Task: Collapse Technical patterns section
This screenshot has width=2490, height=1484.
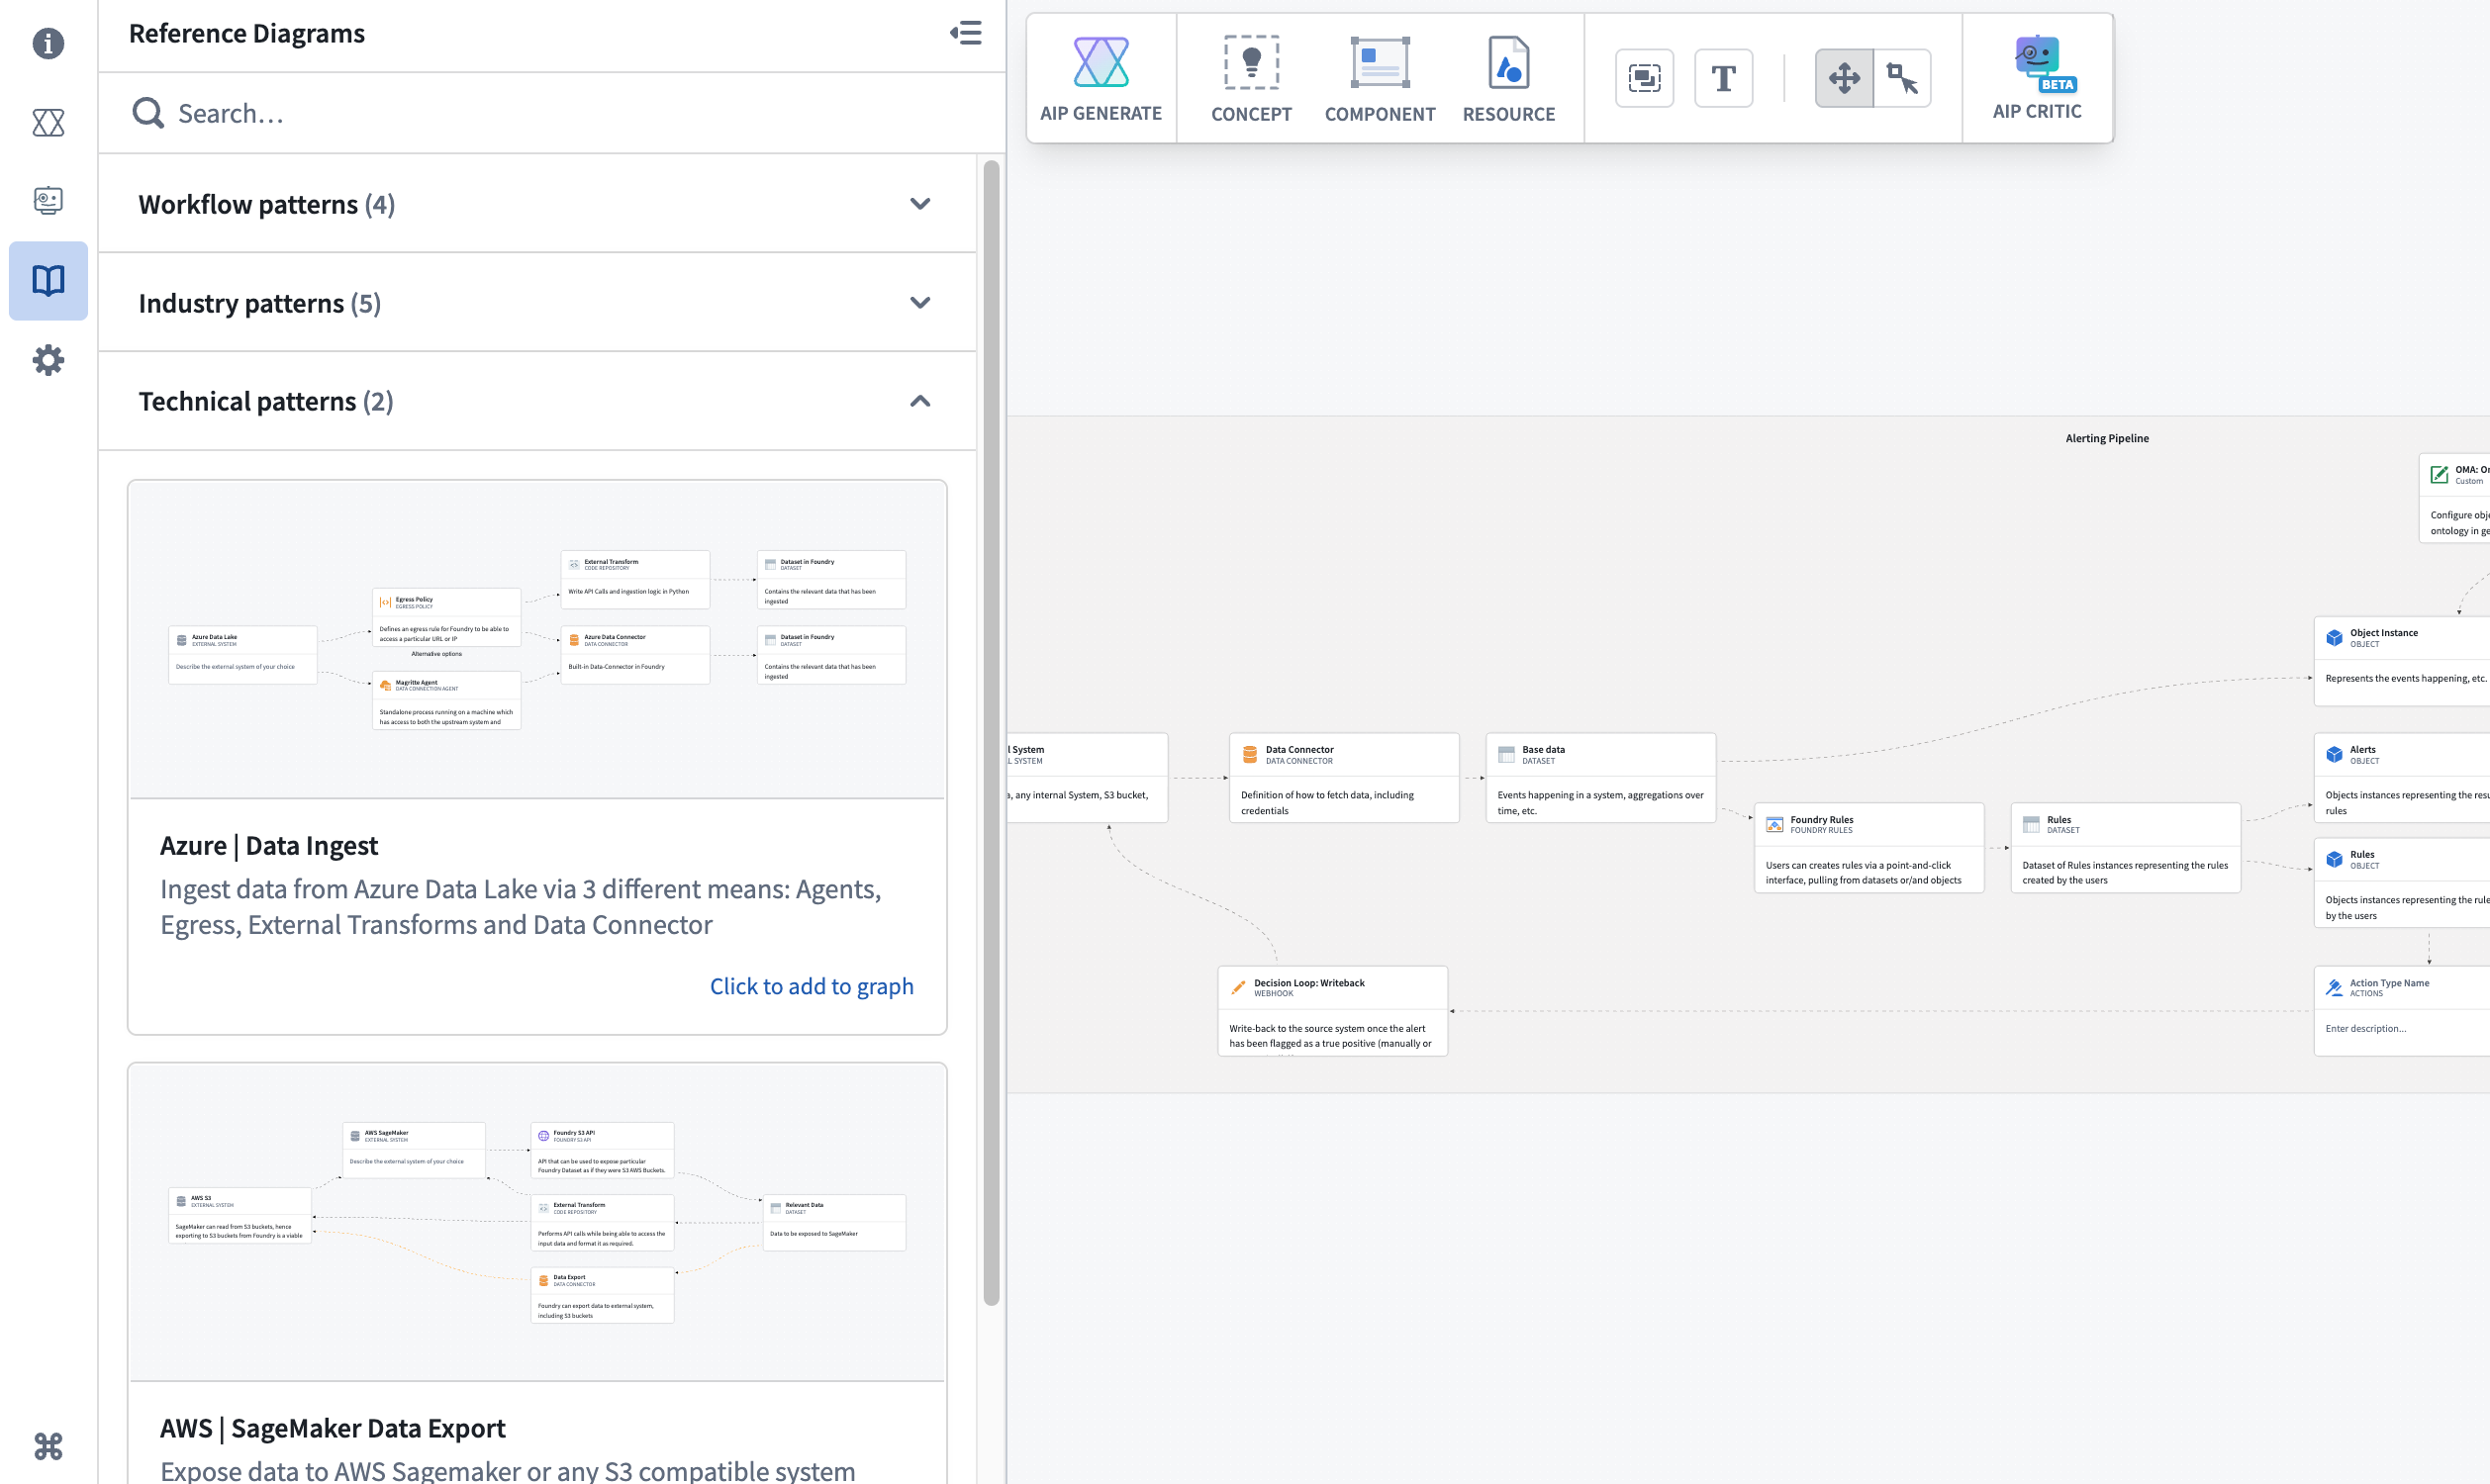Action: pos(537,401)
